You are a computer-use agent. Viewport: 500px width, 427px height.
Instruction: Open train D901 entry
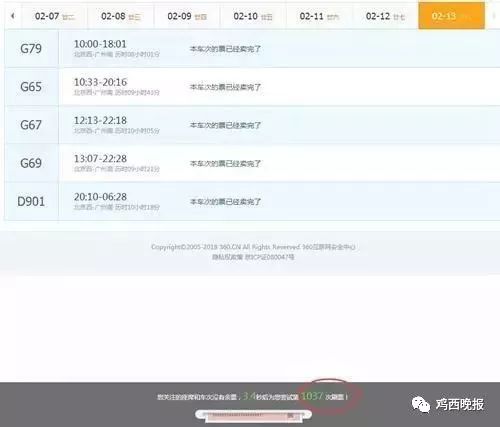[x=252, y=201]
